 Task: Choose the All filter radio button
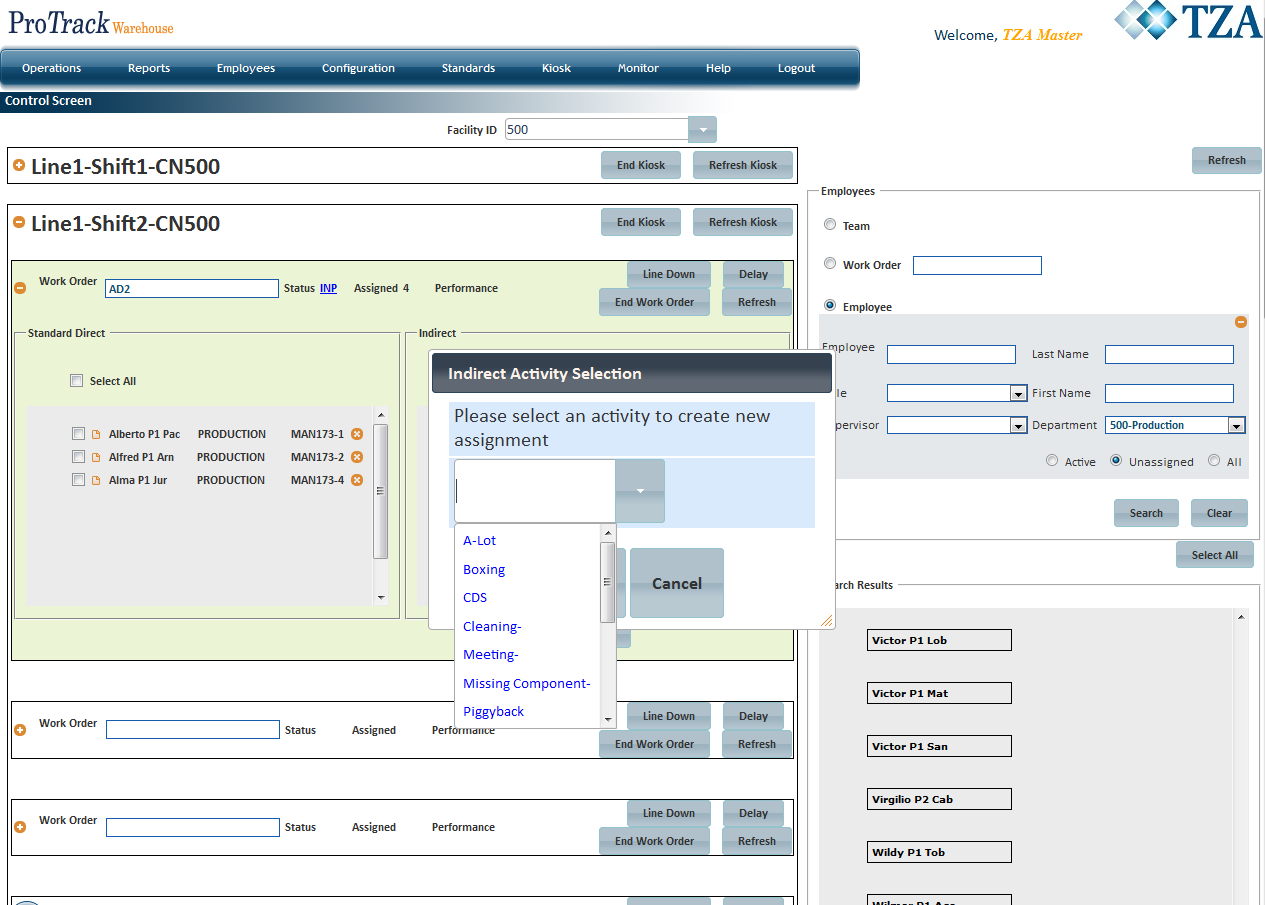tap(1214, 461)
